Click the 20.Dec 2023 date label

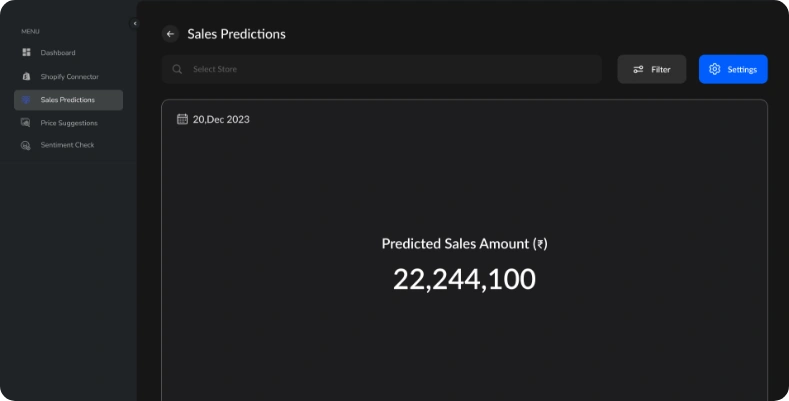[x=221, y=119]
